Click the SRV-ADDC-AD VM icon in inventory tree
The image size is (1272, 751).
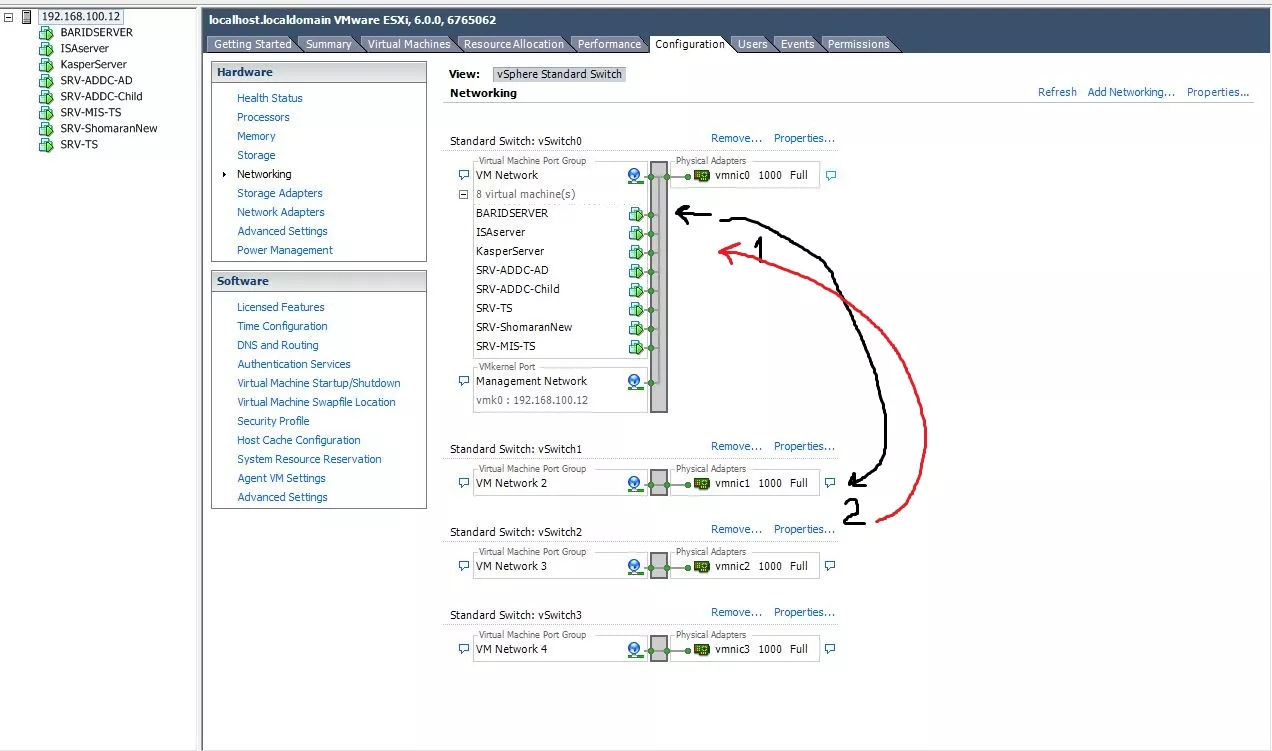45,81
